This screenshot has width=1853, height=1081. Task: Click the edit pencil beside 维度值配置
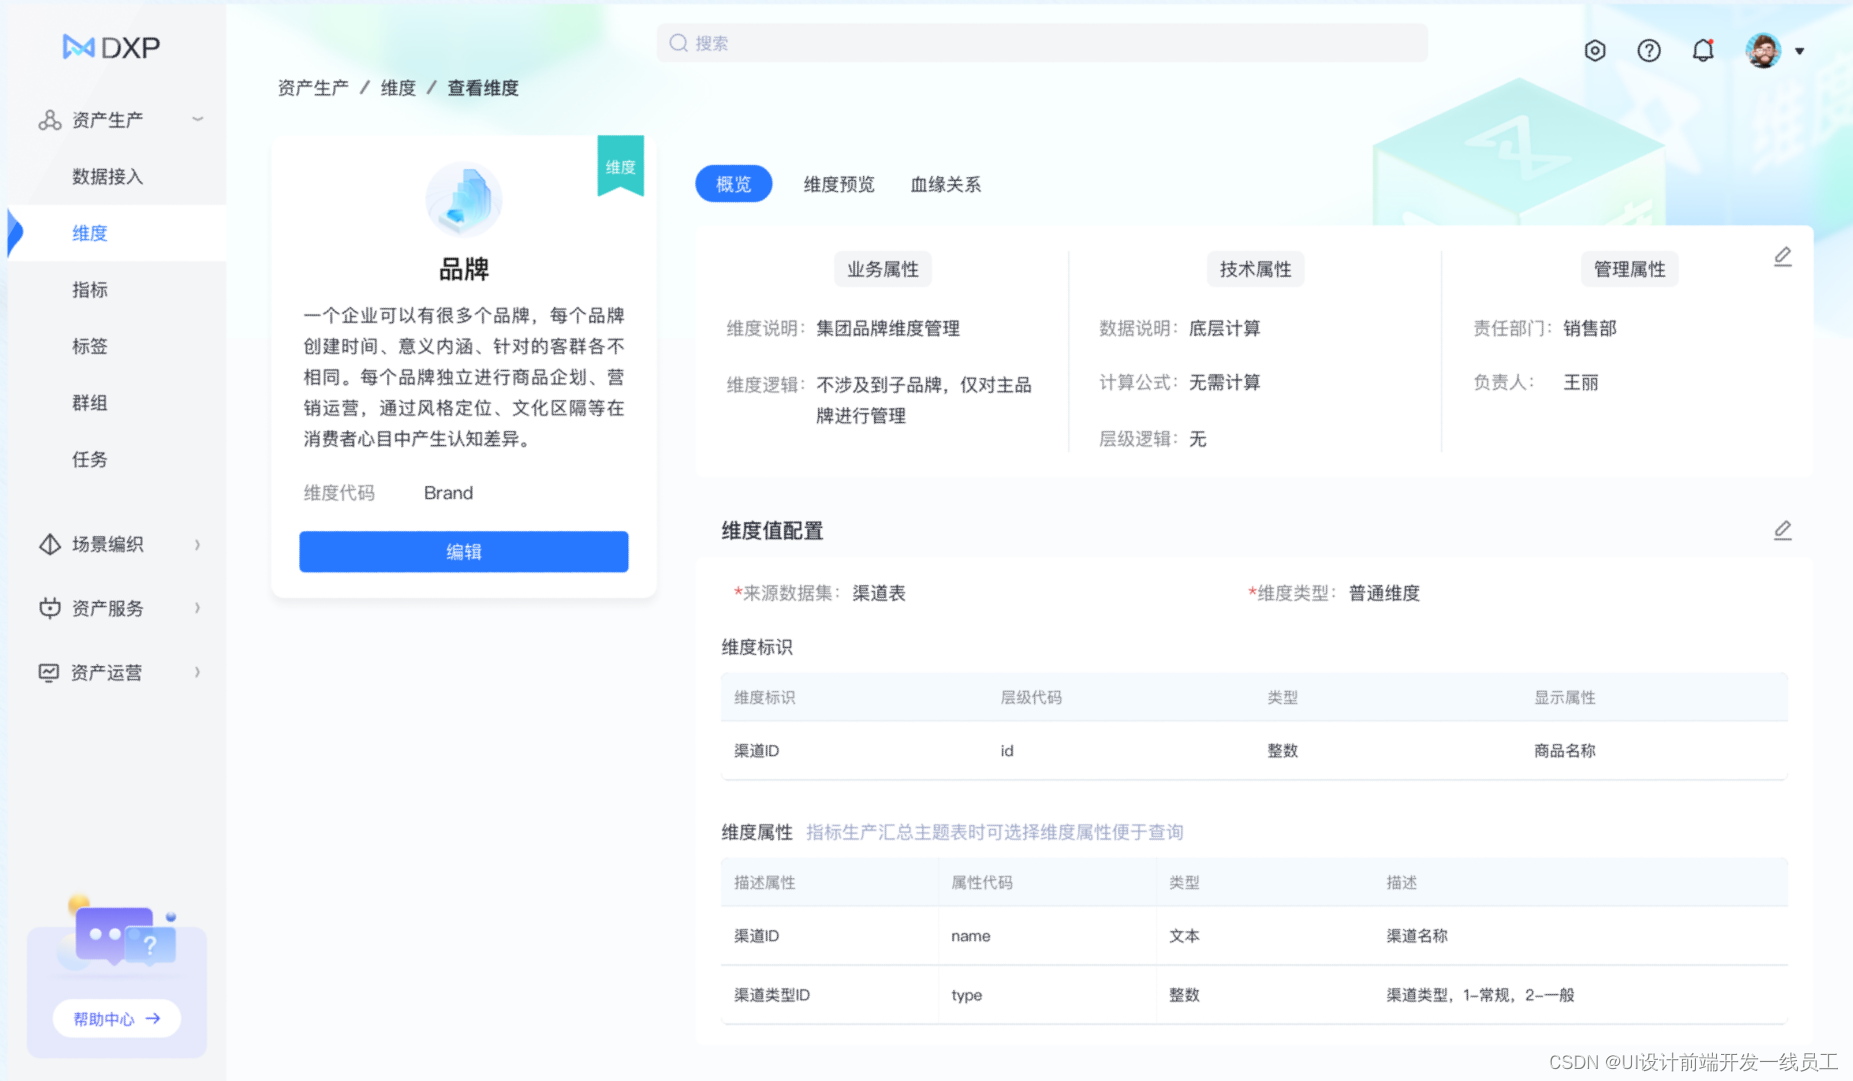(1783, 530)
